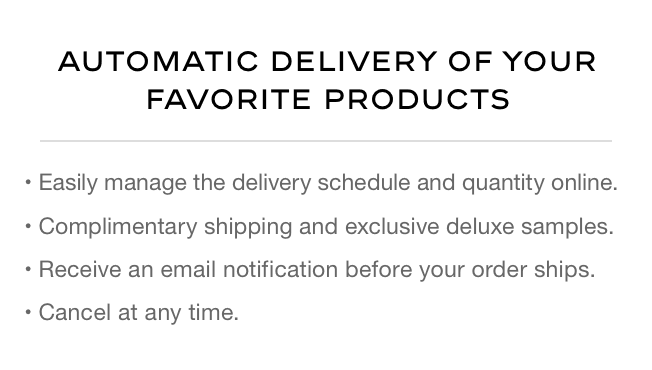Image resolution: width=652 pixels, height=370 pixels.
Task: Click the bullet dot before "Complimentary shipping"
Action: tap(28, 226)
